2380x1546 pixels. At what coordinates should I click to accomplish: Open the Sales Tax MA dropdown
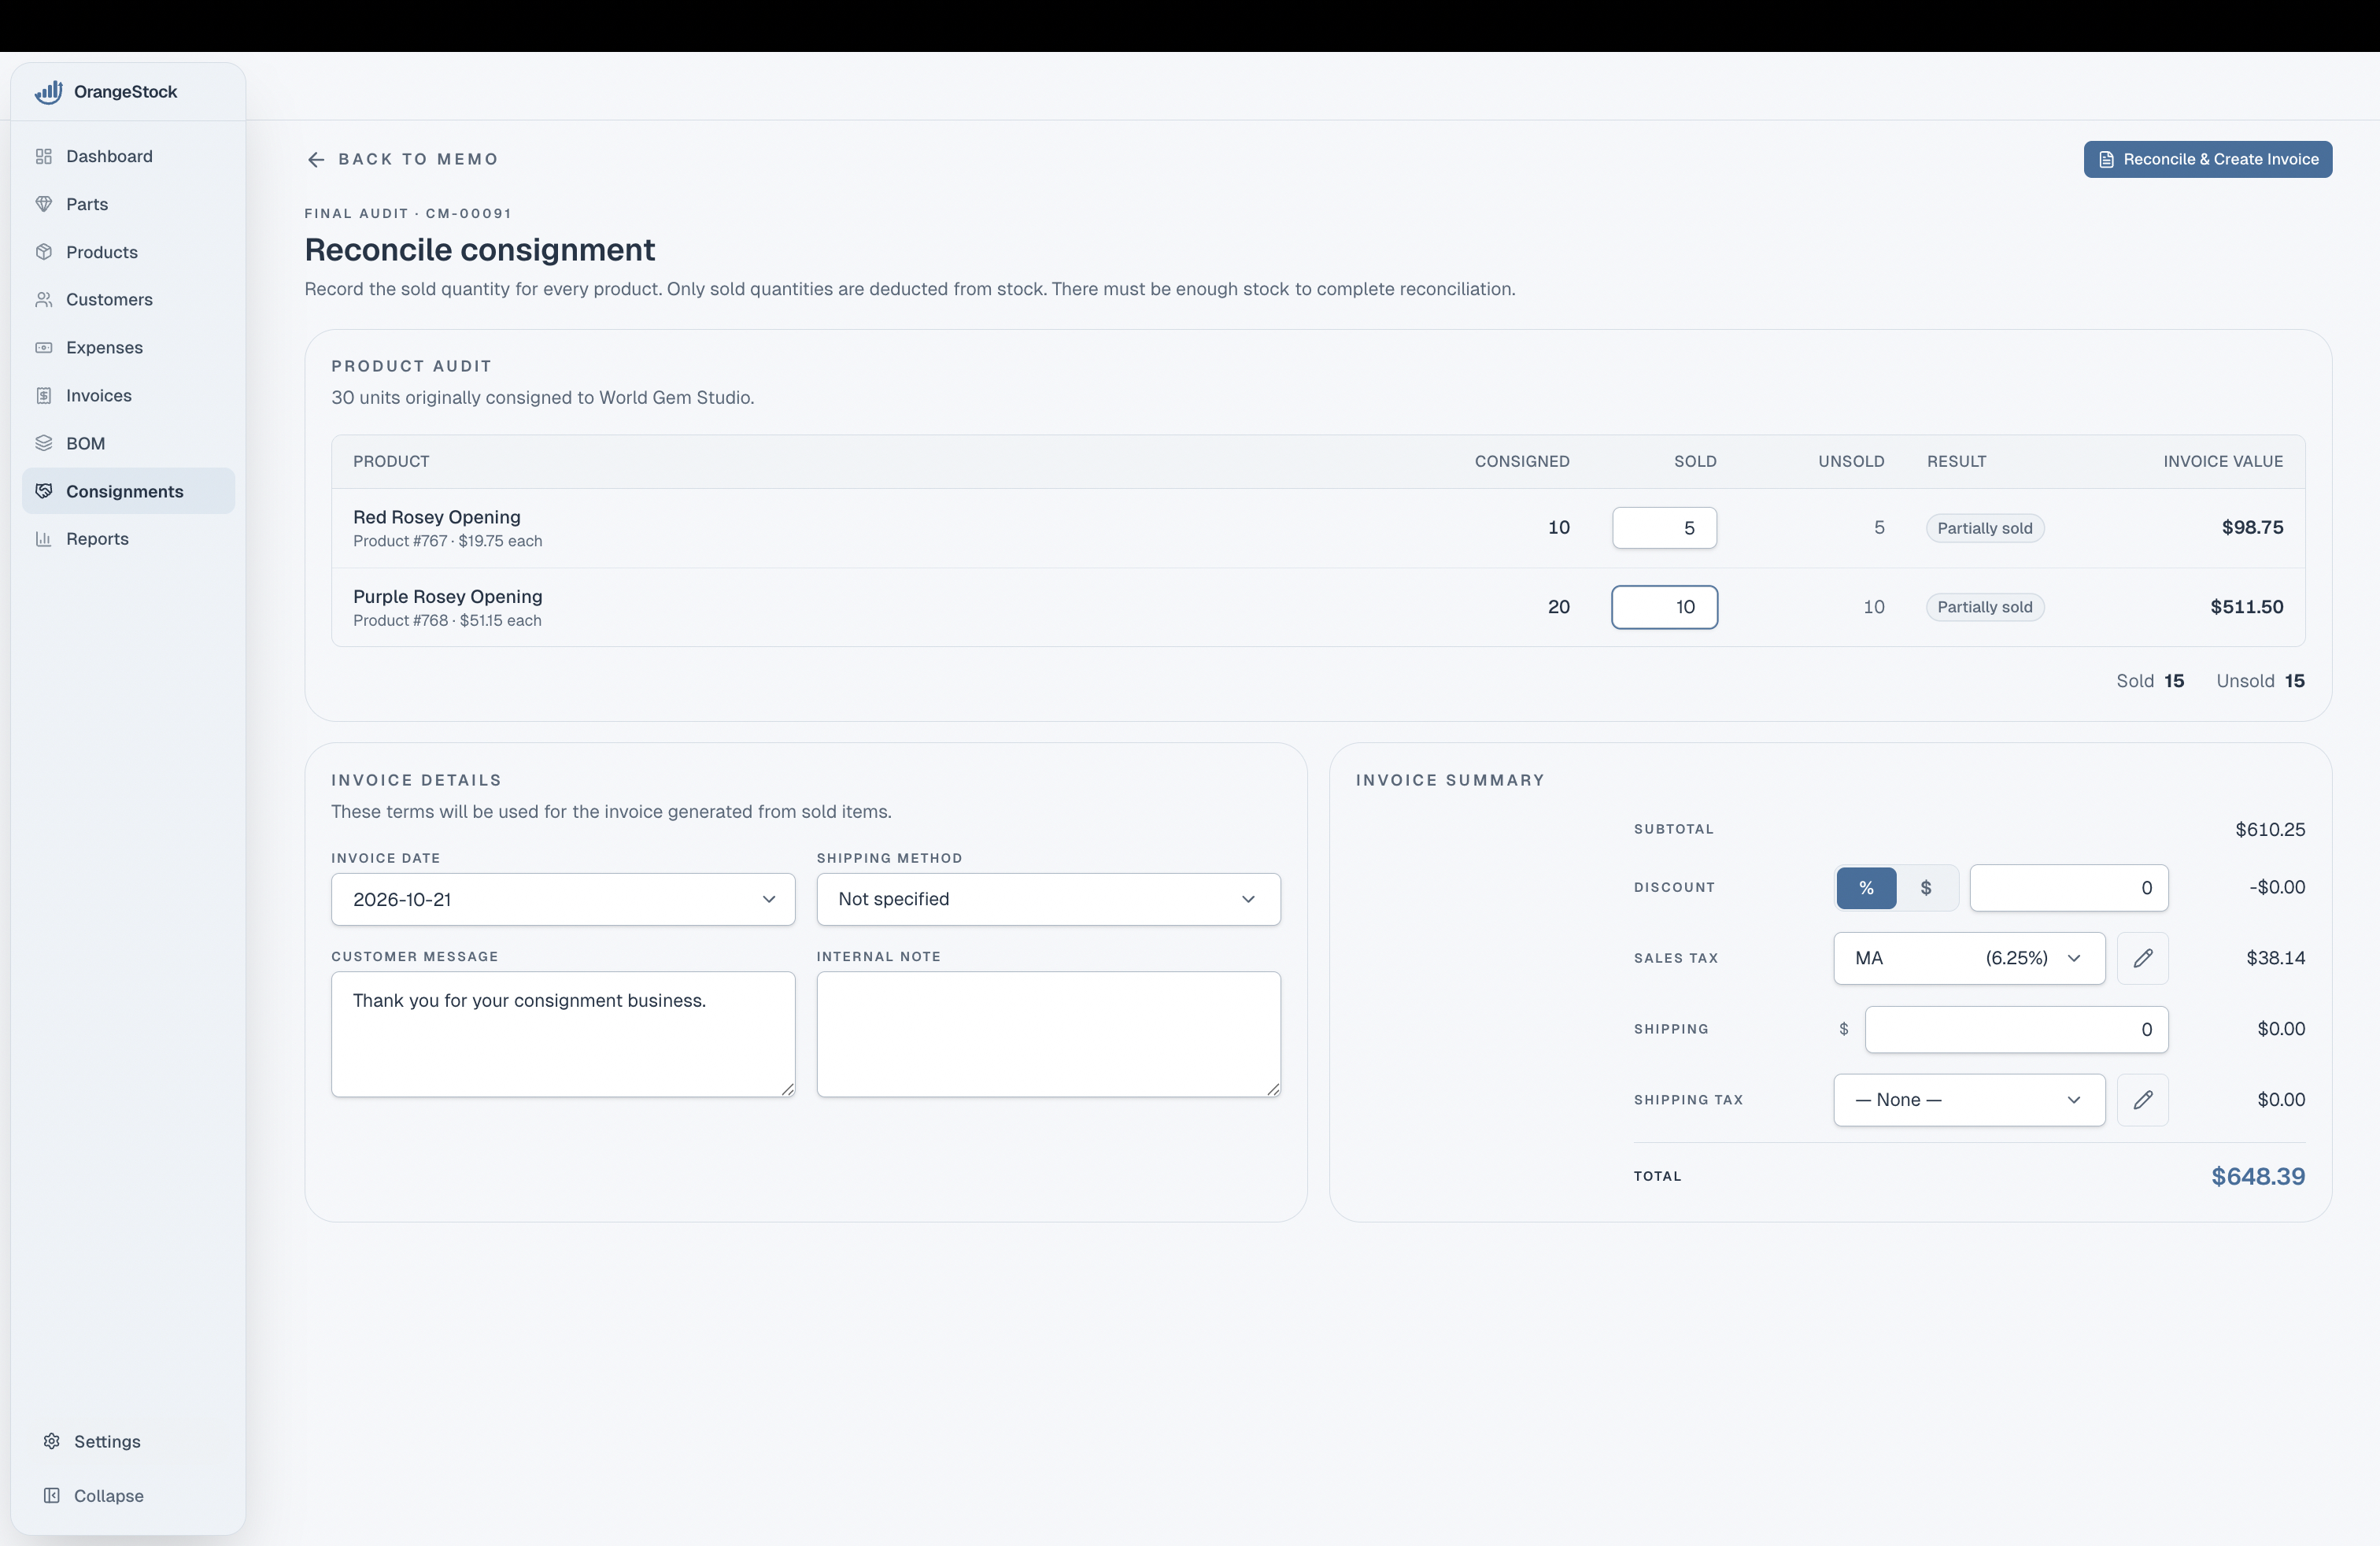point(1969,958)
